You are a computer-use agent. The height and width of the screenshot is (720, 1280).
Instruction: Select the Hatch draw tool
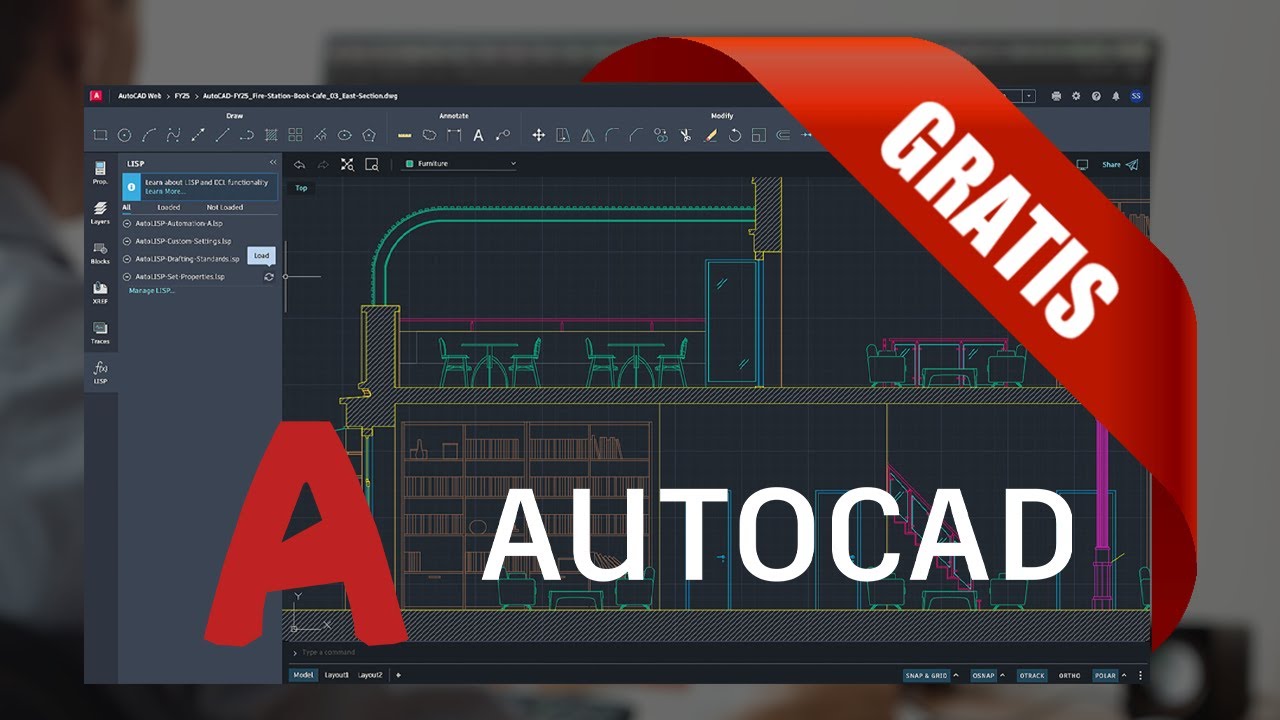pyautogui.click(x=271, y=135)
